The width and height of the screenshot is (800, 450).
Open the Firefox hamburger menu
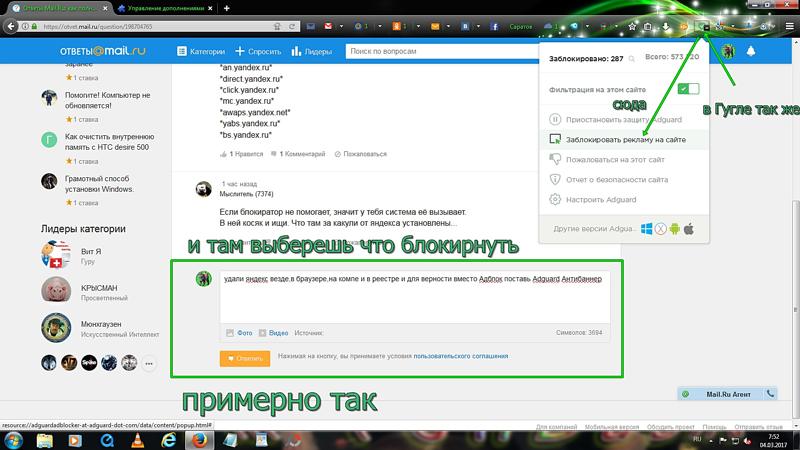pyautogui.click(x=790, y=27)
